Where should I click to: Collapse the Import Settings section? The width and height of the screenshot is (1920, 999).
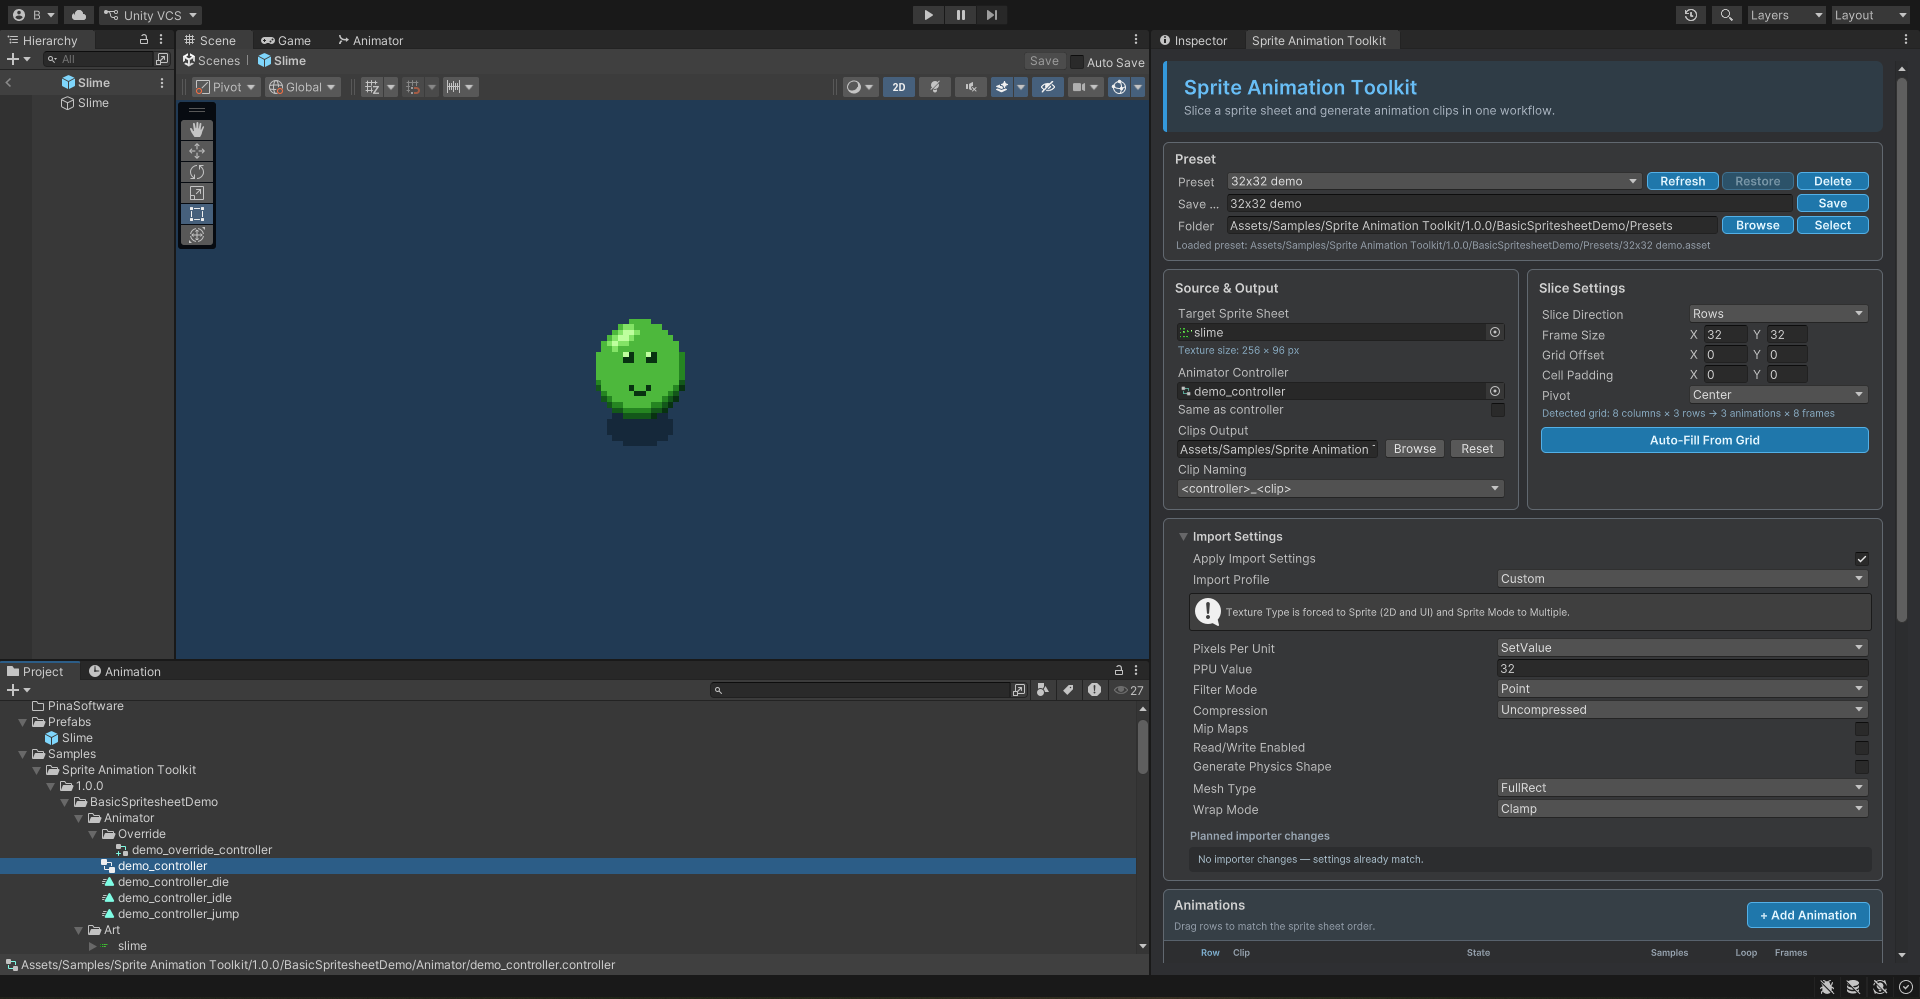[1183, 537]
